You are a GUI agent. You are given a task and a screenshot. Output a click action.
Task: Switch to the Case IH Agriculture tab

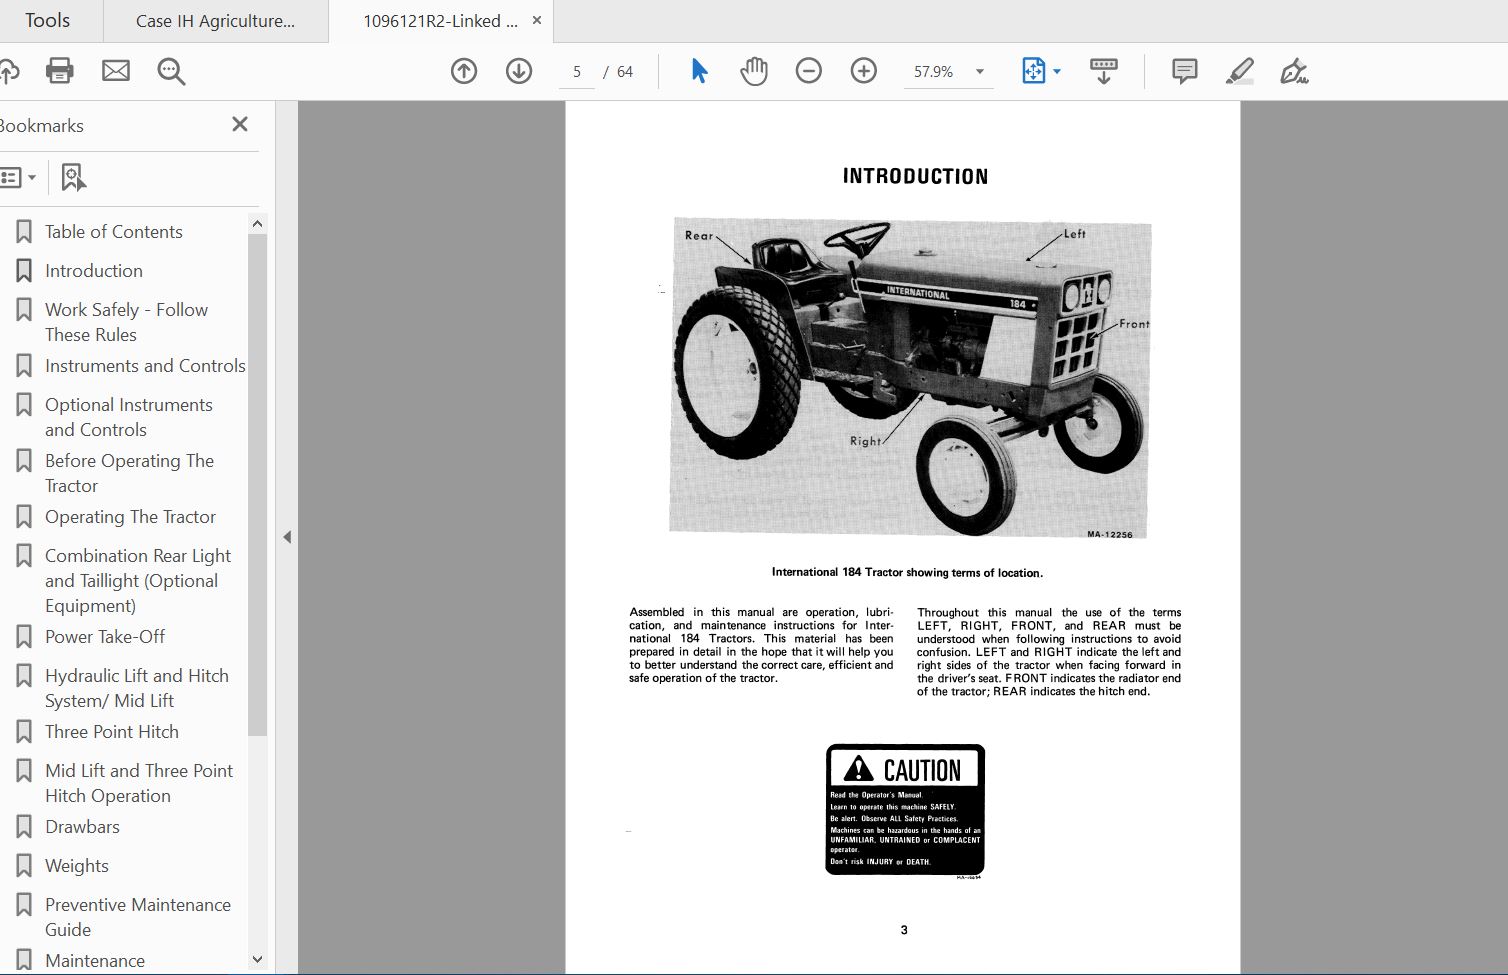point(215,21)
